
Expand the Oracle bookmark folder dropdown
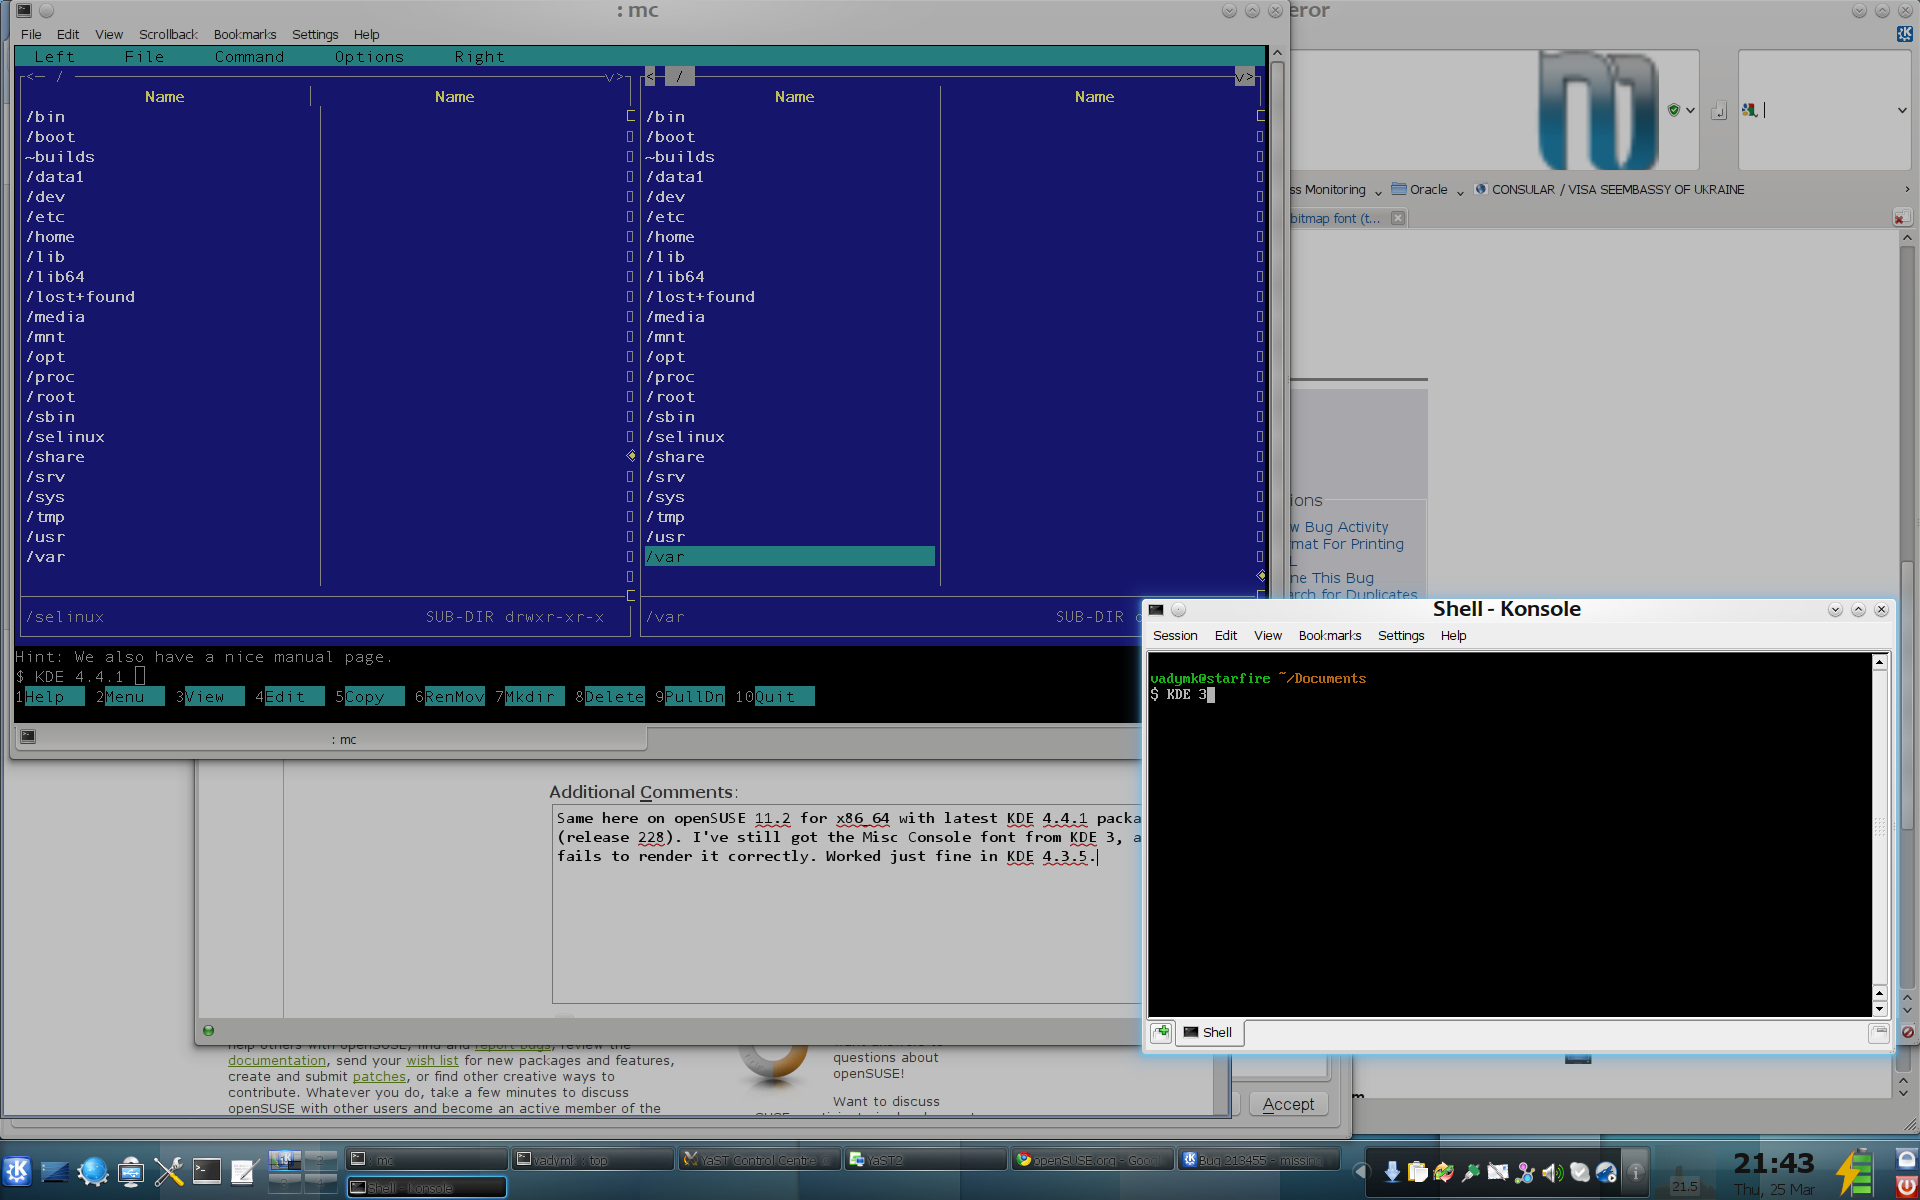tap(1460, 191)
